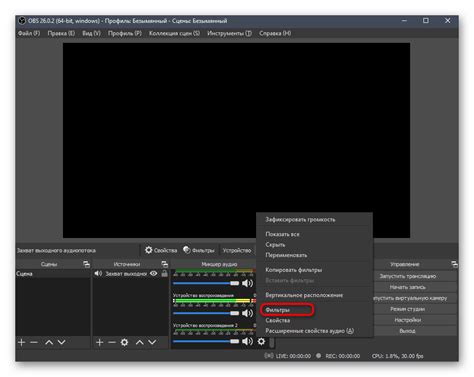This screenshot has width=474, height=377.
Task: Adjust Устройство воспроизведения 2 volume slider
Action: (x=206, y=341)
